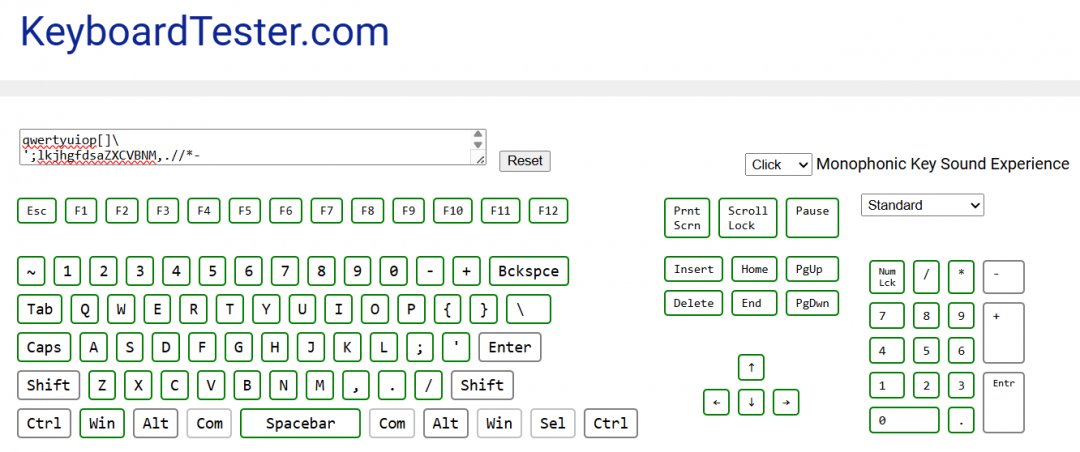This screenshot has height=452, width=1080.
Task: Click the tilde key on keyboard
Action: pos(31,271)
